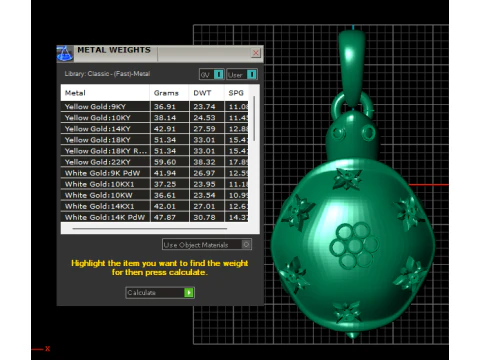Image resolution: width=480 pixels, height=360 pixels.
Task: Select the Yellow Gold:18KY row
Action: click(x=154, y=140)
